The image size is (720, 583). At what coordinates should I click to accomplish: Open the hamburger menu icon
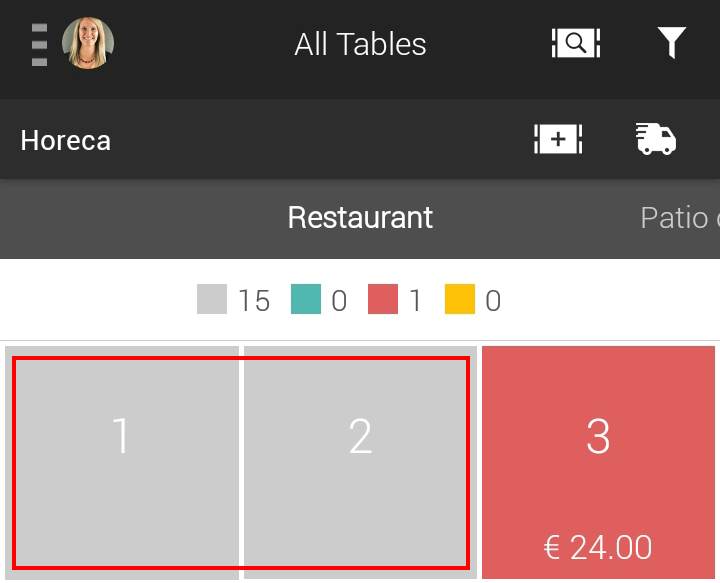pos(39,45)
